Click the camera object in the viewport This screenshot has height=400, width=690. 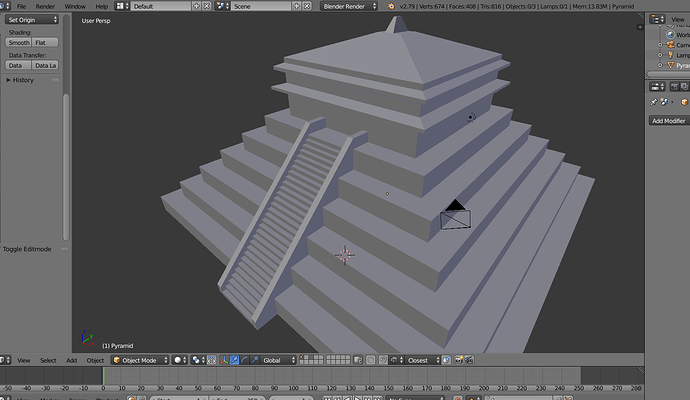(455, 216)
